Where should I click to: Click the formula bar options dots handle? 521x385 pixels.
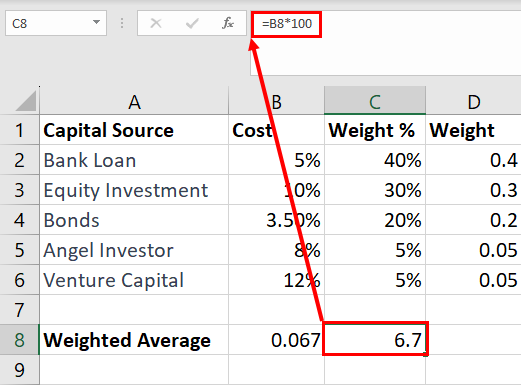pos(122,23)
